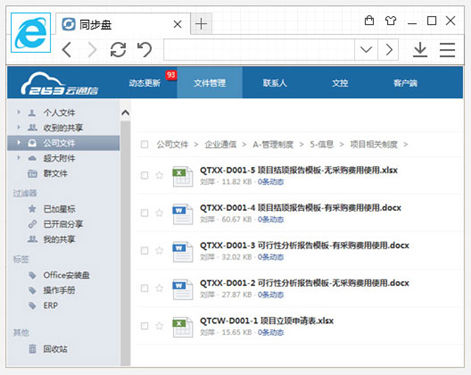Screen dimensions: 471x375
Task: Click the 企业通信 breadcrumb link
Action: coord(220,144)
